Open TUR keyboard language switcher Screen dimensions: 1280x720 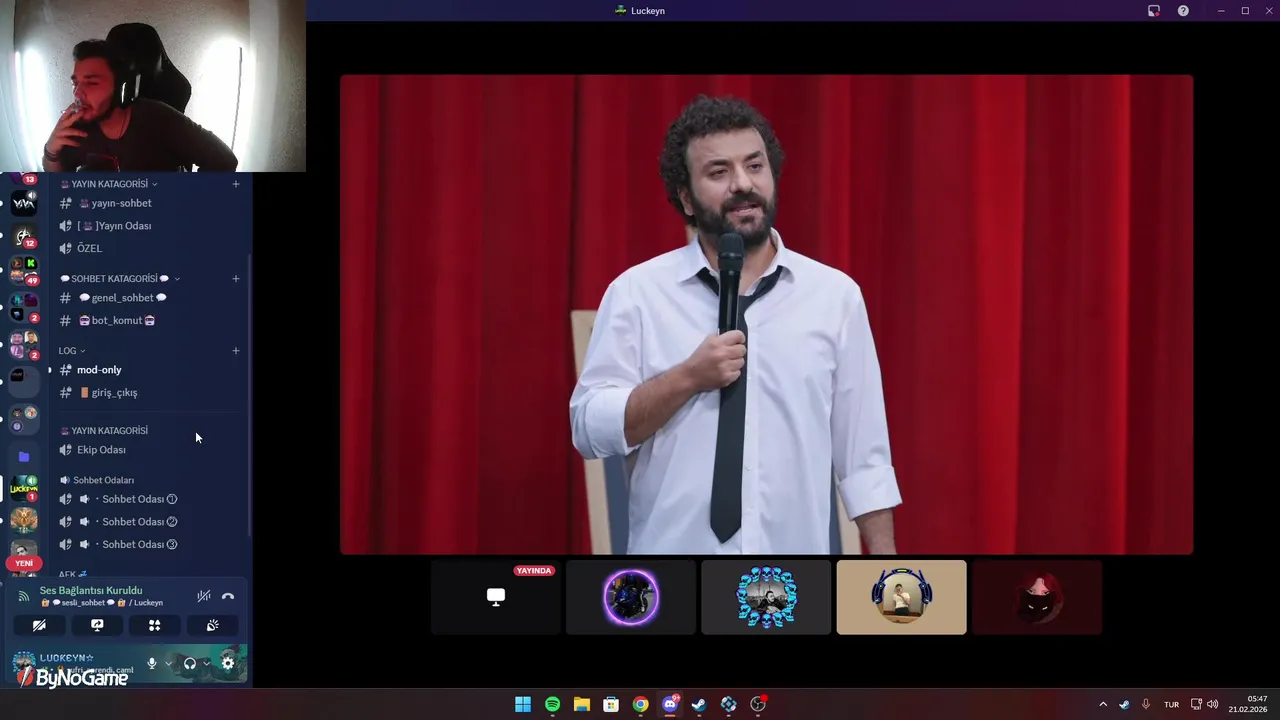[x=1171, y=704]
